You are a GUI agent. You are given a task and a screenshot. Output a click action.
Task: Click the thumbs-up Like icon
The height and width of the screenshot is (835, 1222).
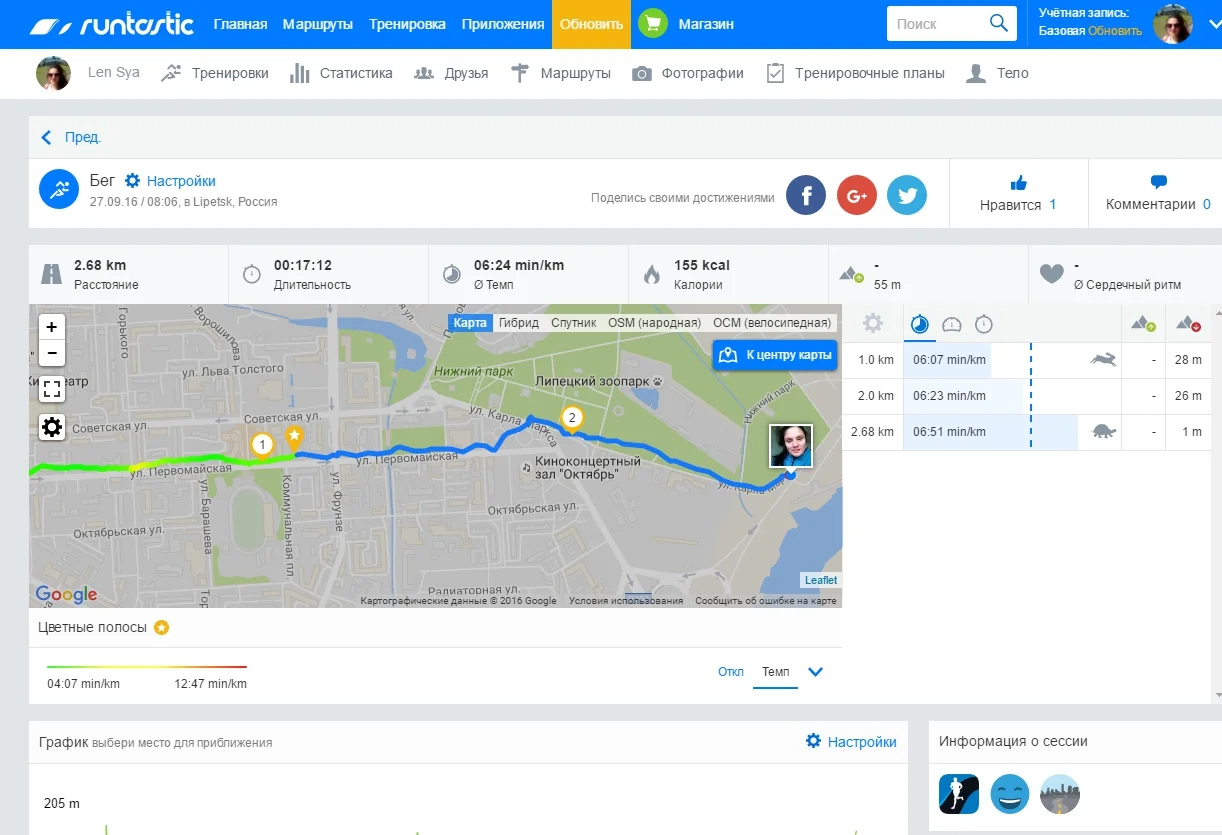point(1018,183)
